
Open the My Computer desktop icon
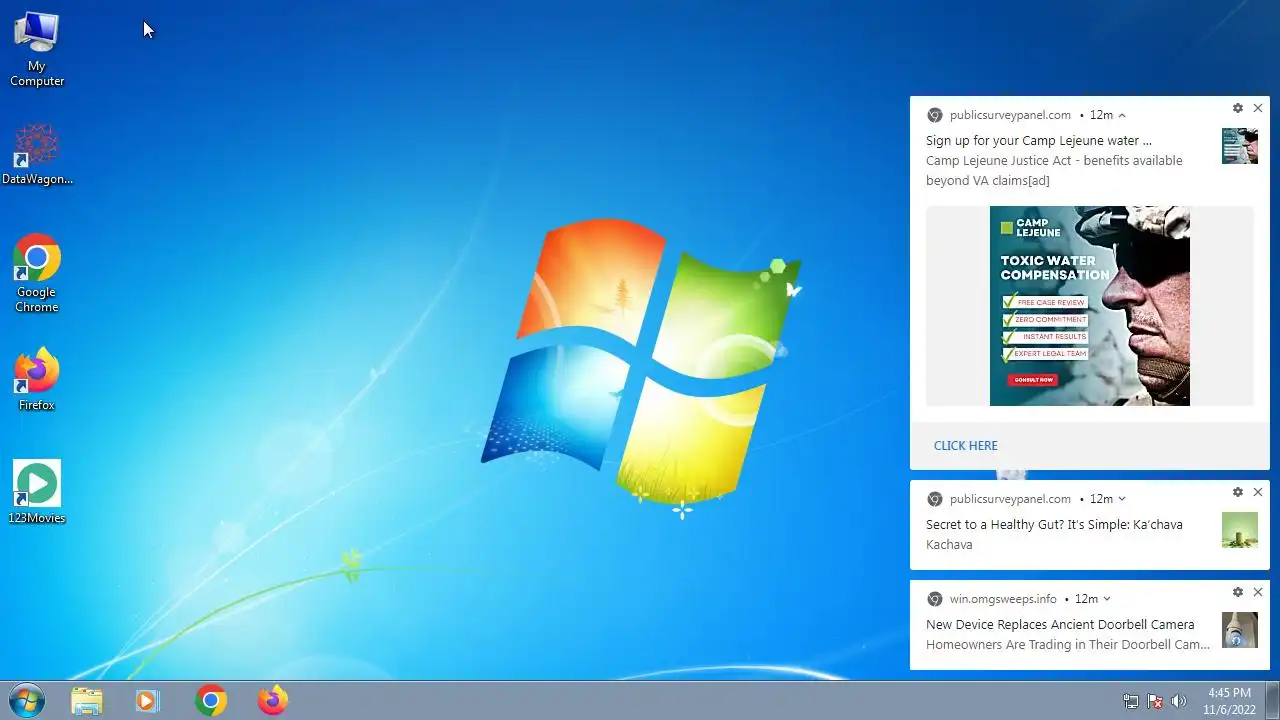coord(37,48)
